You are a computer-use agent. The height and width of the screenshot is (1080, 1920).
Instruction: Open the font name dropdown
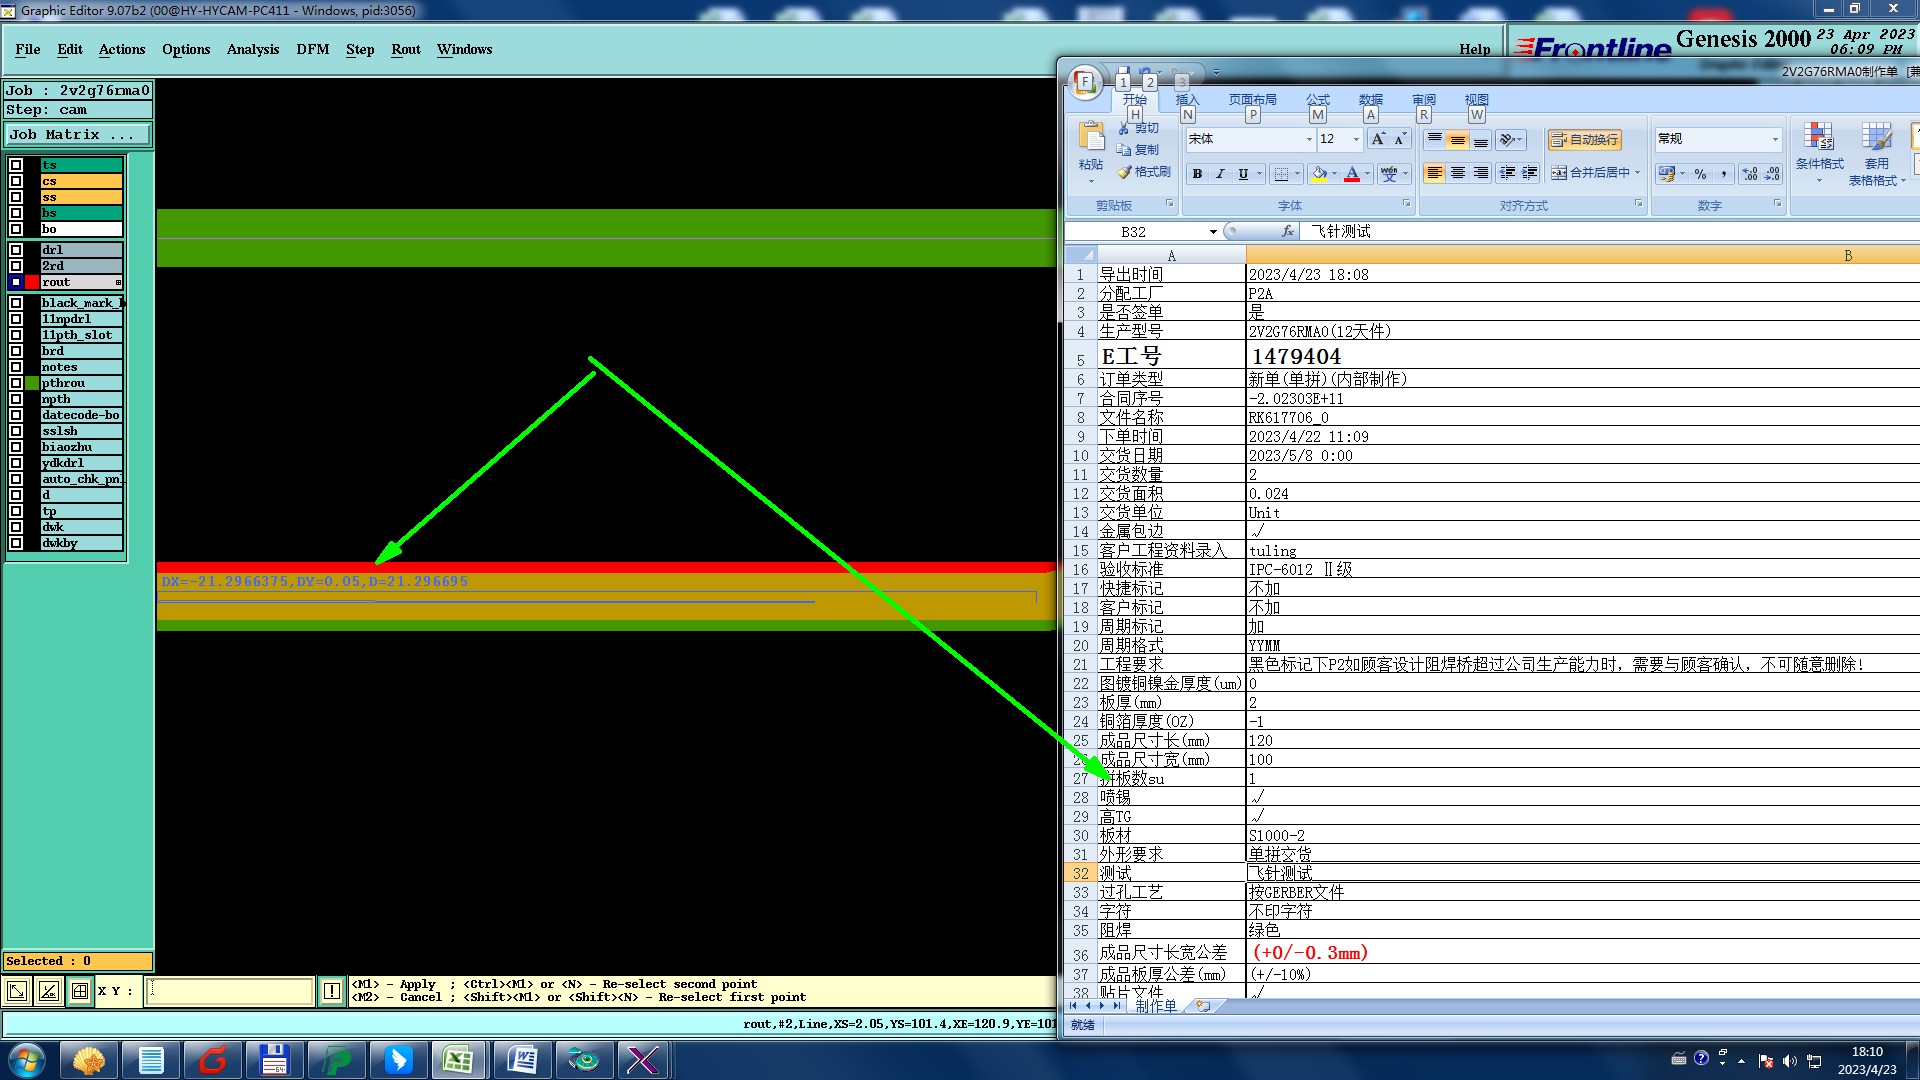pyautogui.click(x=1309, y=139)
